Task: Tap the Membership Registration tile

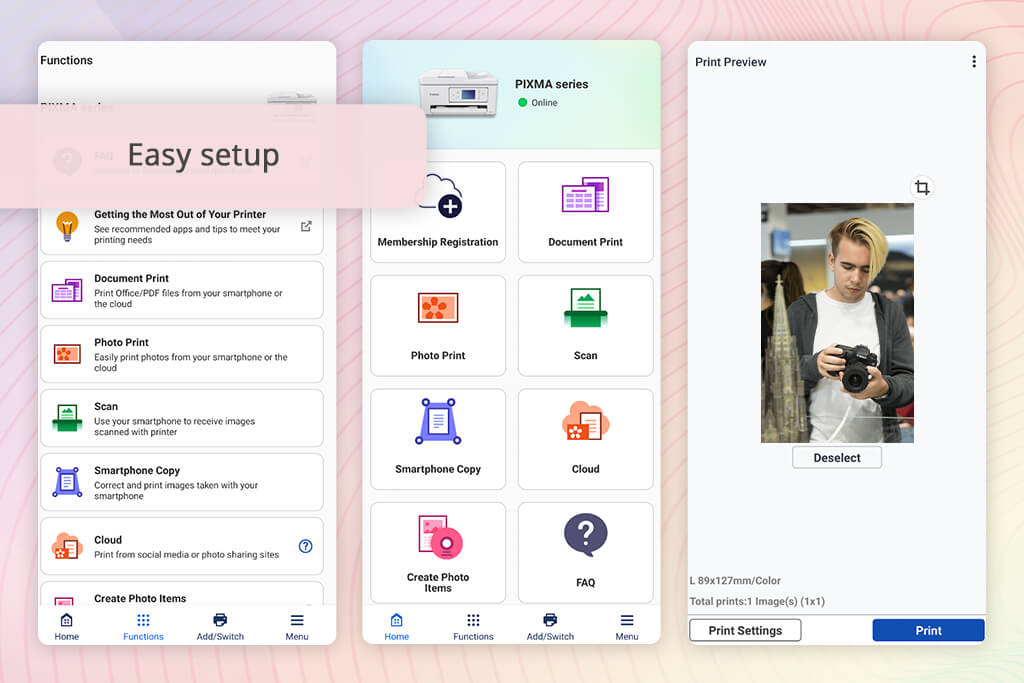Action: [x=438, y=212]
